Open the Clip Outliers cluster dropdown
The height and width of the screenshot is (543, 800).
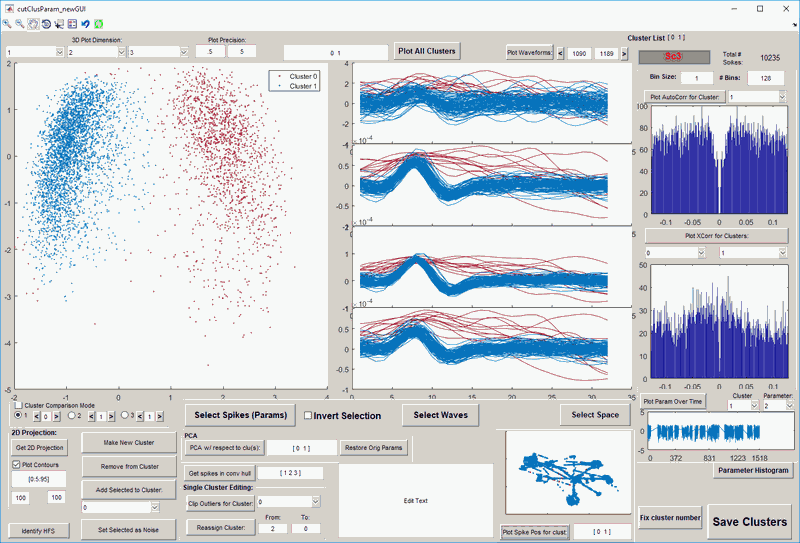(288, 502)
